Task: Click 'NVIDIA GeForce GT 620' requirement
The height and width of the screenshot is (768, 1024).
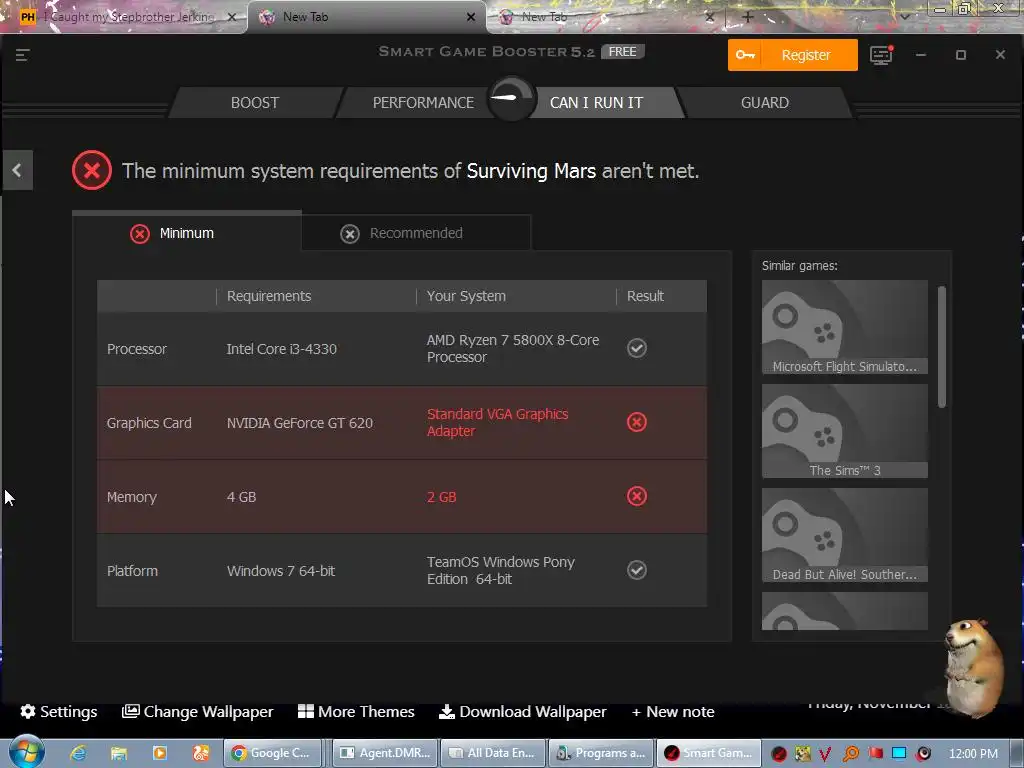Action: 300,423
